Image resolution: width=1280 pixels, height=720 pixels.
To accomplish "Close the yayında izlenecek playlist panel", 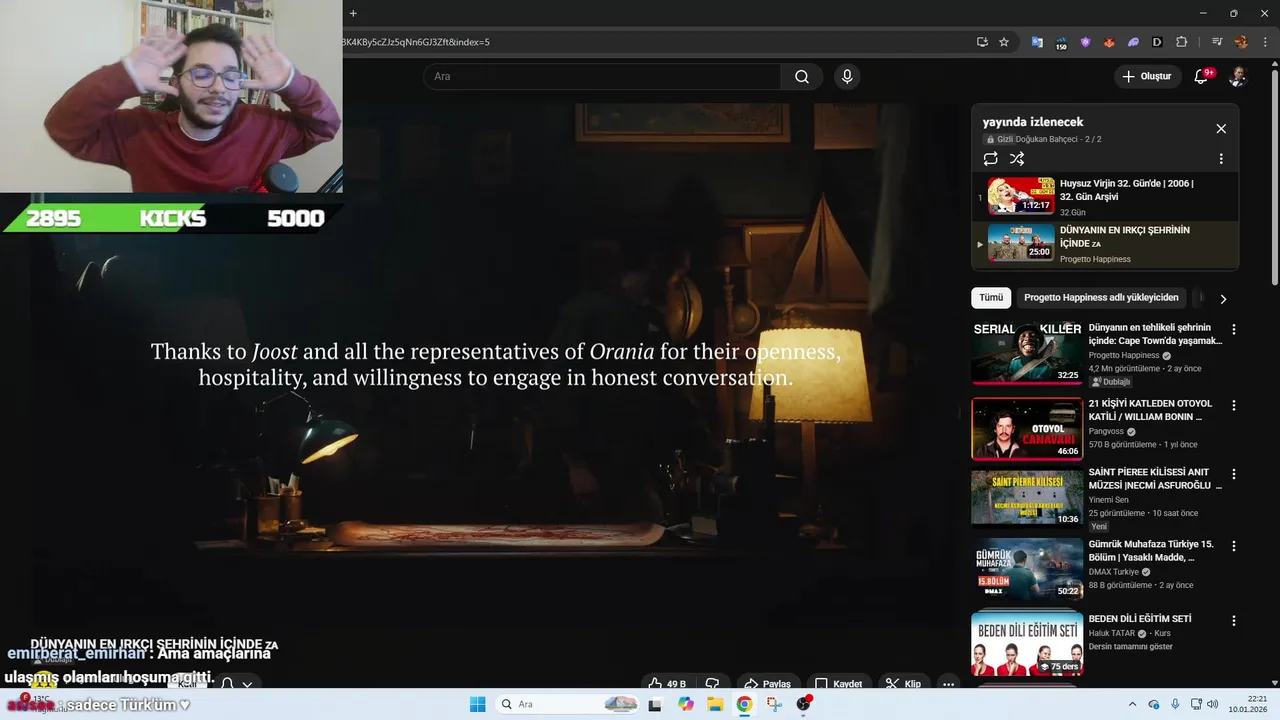I will click(x=1221, y=129).
